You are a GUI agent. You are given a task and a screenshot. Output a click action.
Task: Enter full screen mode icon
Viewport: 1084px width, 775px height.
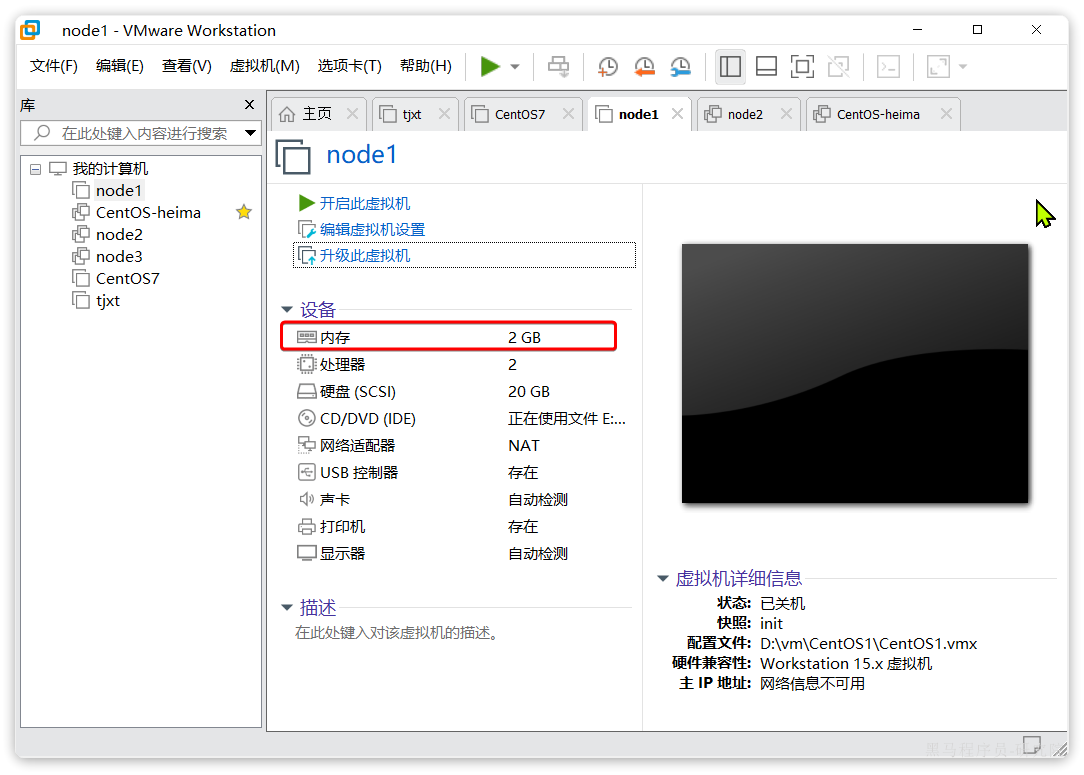coord(802,66)
